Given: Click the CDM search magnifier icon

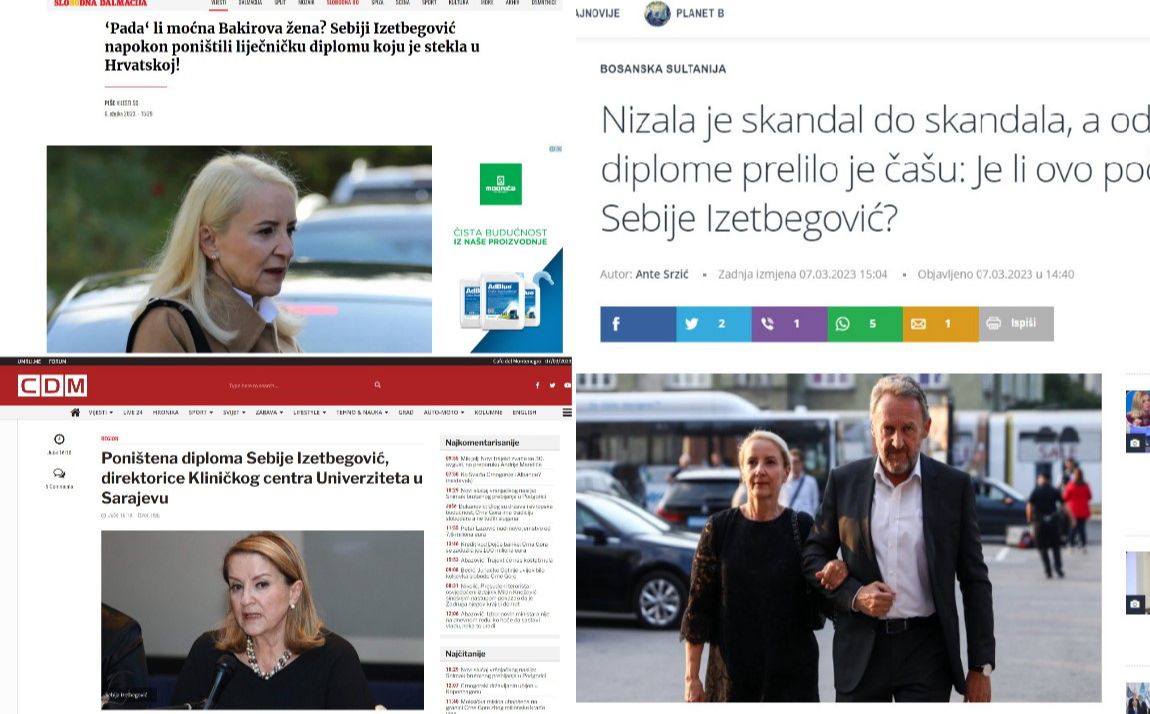Looking at the screenshot, I should (x=378, y=385).
